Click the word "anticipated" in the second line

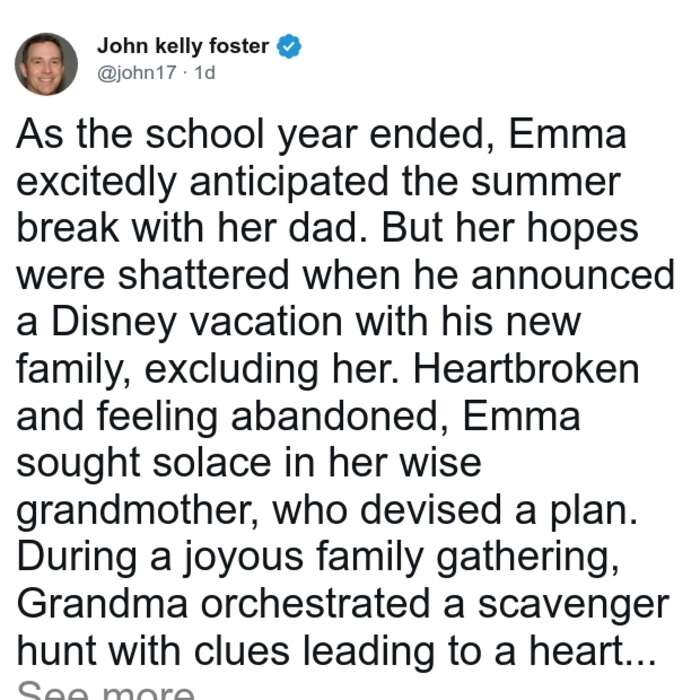click(x=289, y=183)
